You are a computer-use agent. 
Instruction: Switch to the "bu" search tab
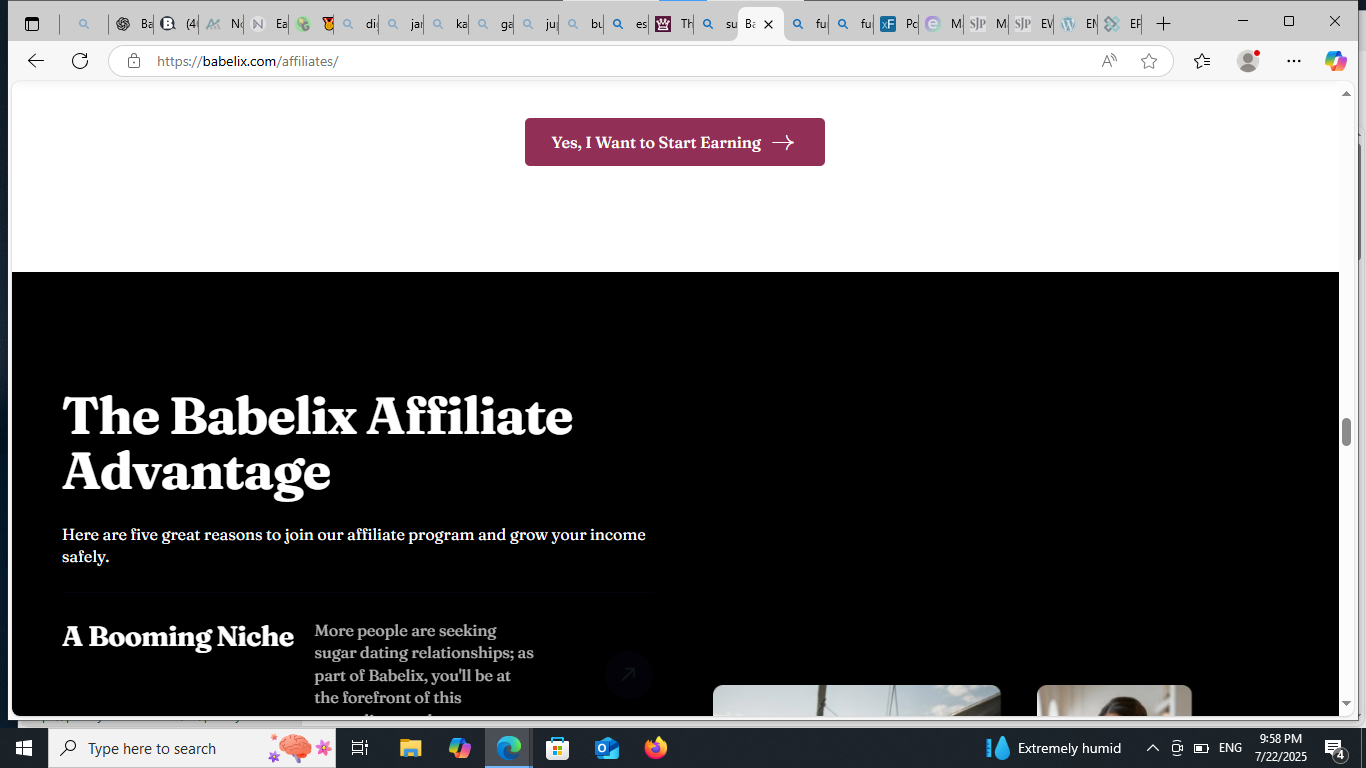[x=584, y=24]
